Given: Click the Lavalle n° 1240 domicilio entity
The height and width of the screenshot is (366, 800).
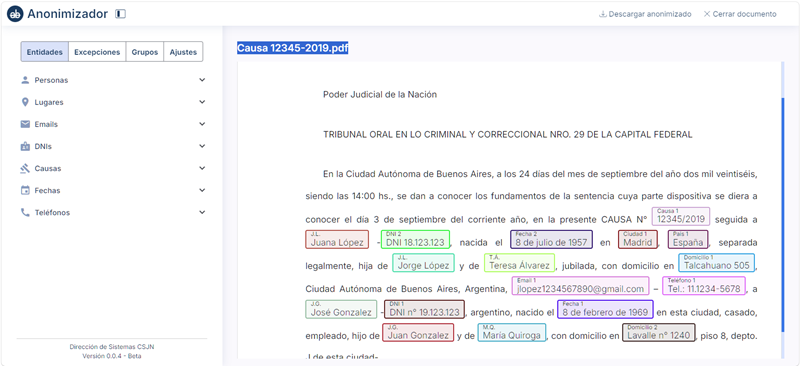Looking at the screenshot, I should click(659, 333).
